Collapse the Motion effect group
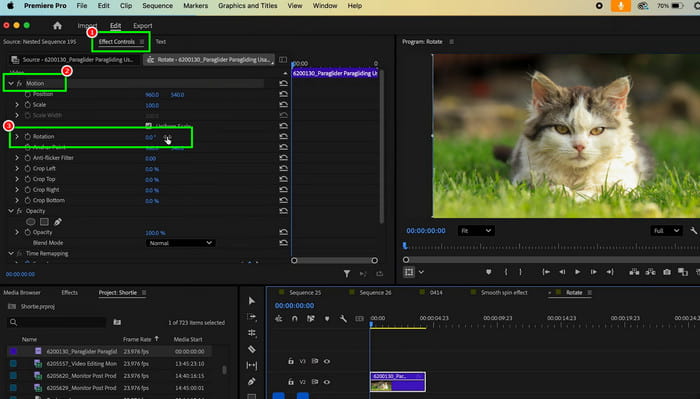 coord(11,83)
